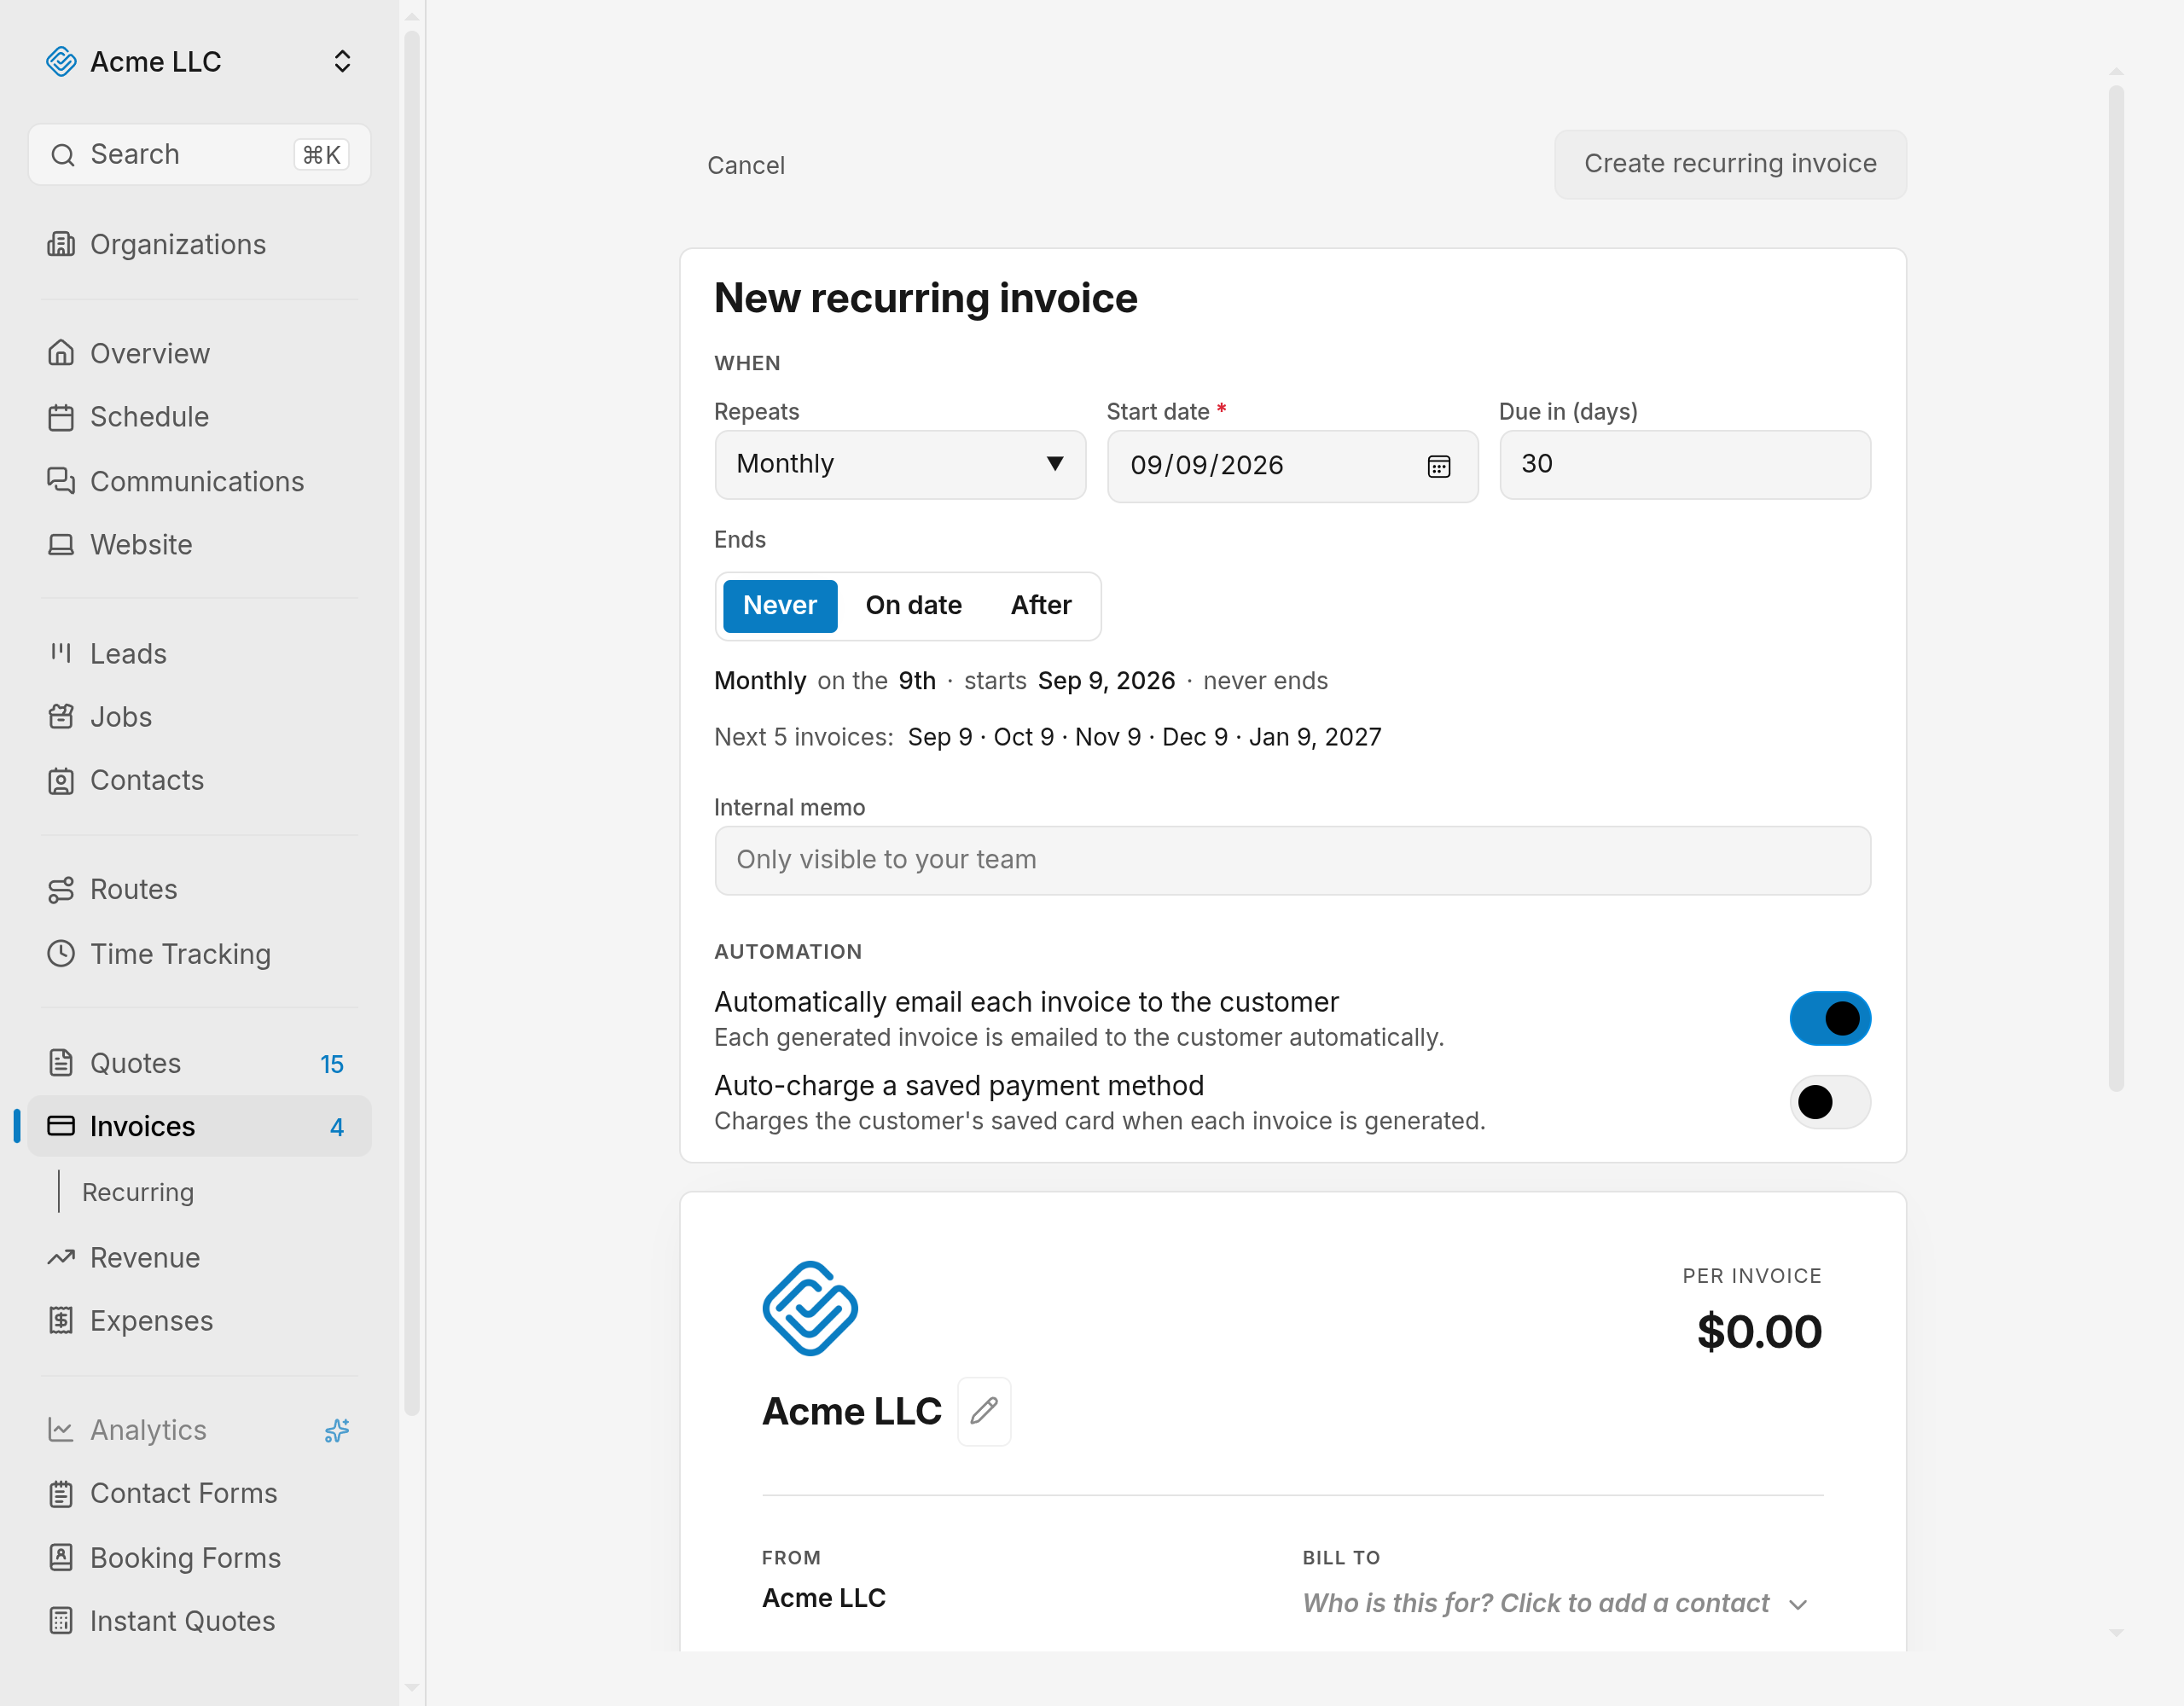The height and width of the screenshot is (1706, 2184).
Task: Click the pencil edit icon beside Acme LLC
Action: click(984, 1411)
